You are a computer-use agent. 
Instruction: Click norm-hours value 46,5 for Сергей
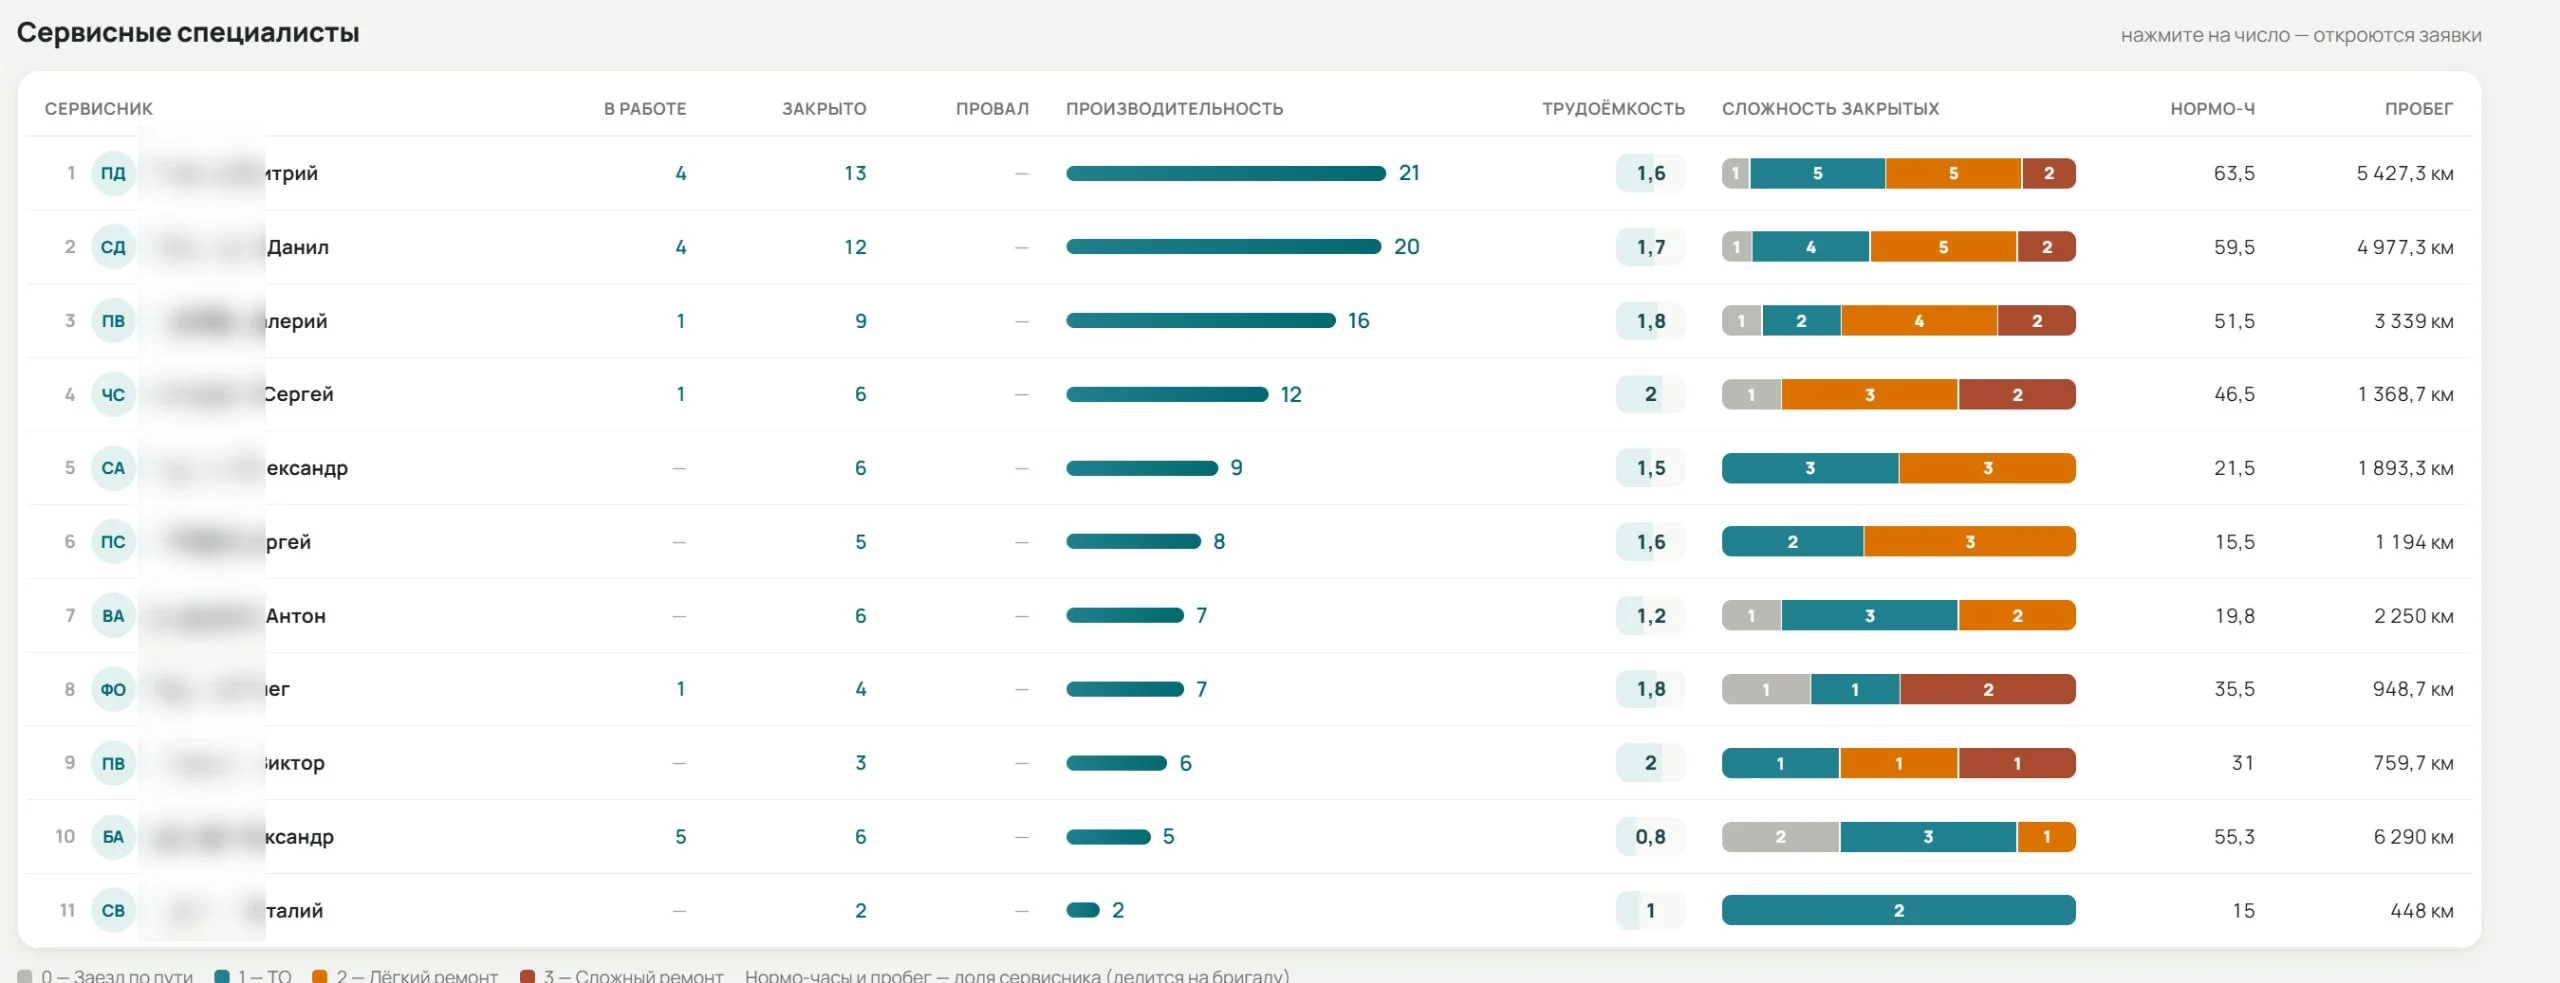pyautogui.click(x=2234, y=394)
